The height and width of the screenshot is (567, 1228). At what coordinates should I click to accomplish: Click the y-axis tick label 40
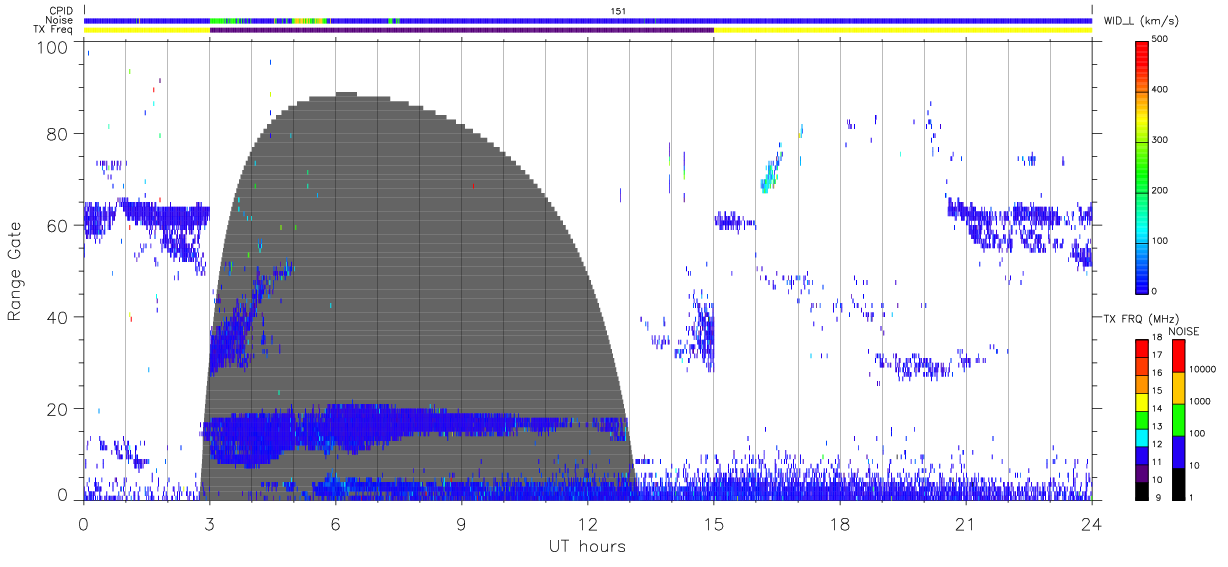[59, 317]
